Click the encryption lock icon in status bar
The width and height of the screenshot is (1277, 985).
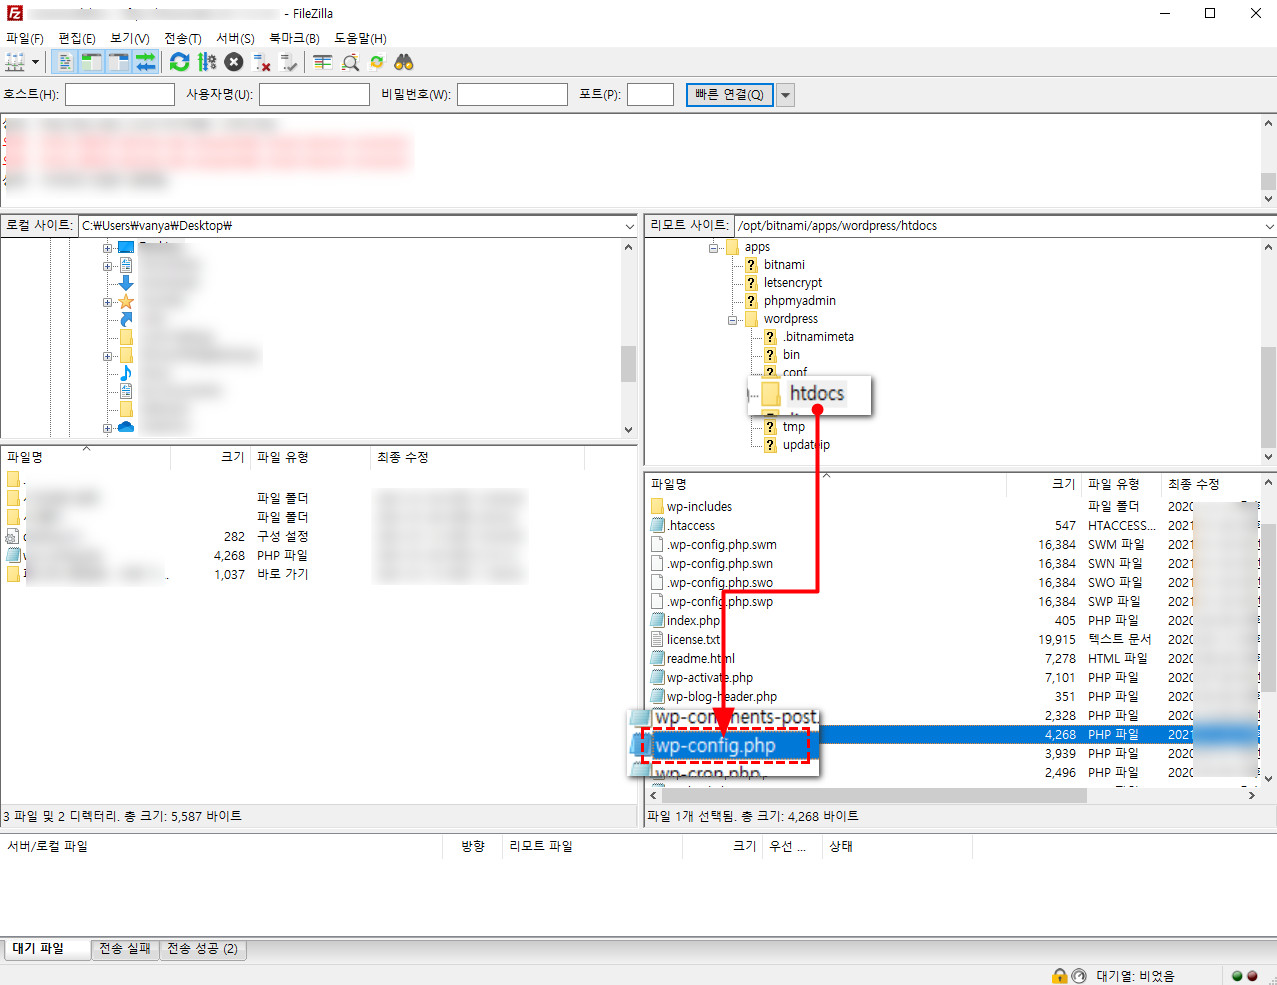(x=1059, y=976)
